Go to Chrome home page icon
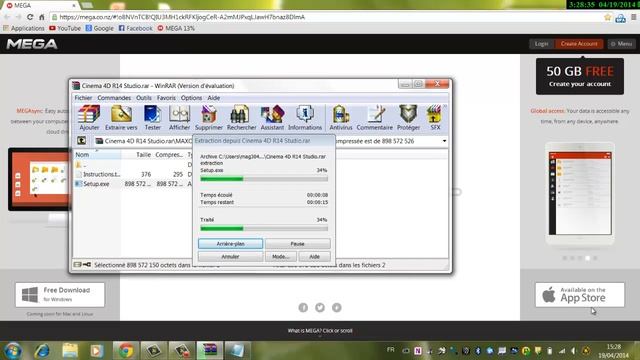Image resolution: width=640 pixels, height=360 pixels. (42, 17)
